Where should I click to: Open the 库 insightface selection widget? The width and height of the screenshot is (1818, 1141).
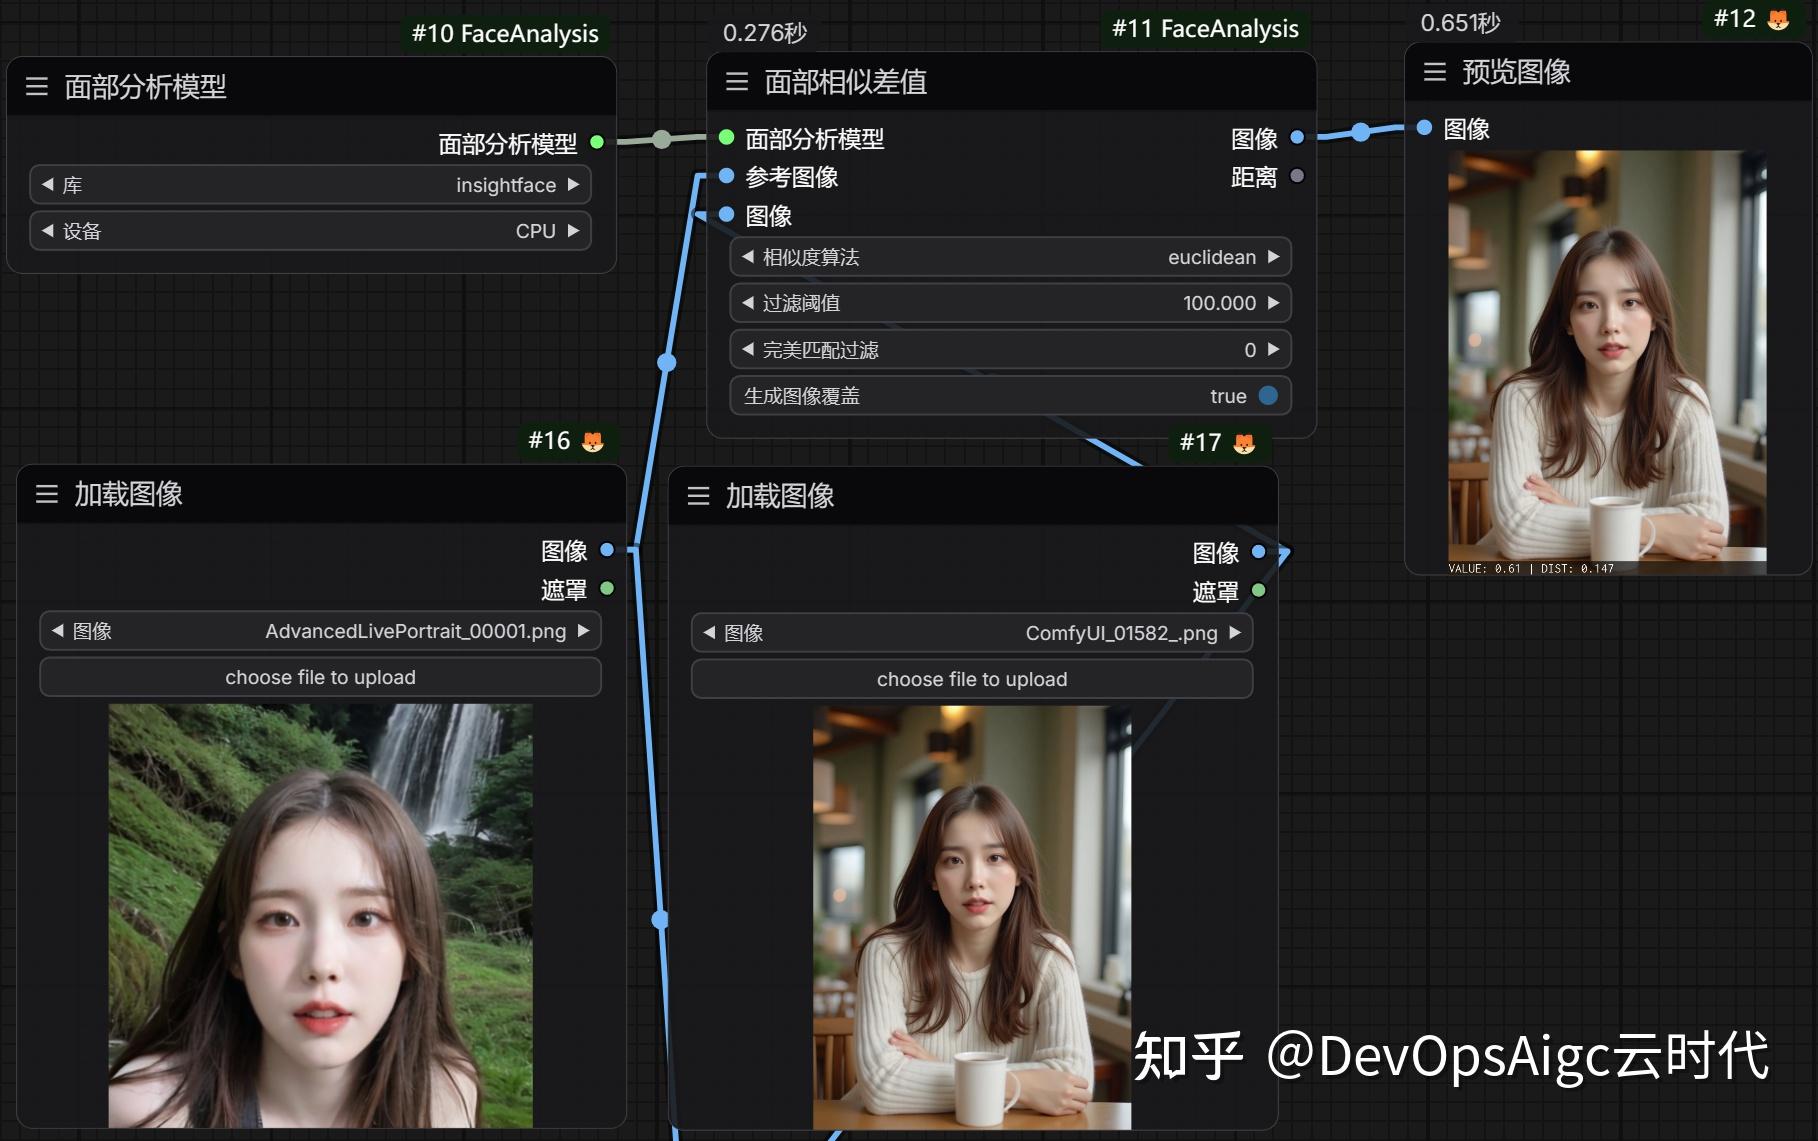[310, 184]
